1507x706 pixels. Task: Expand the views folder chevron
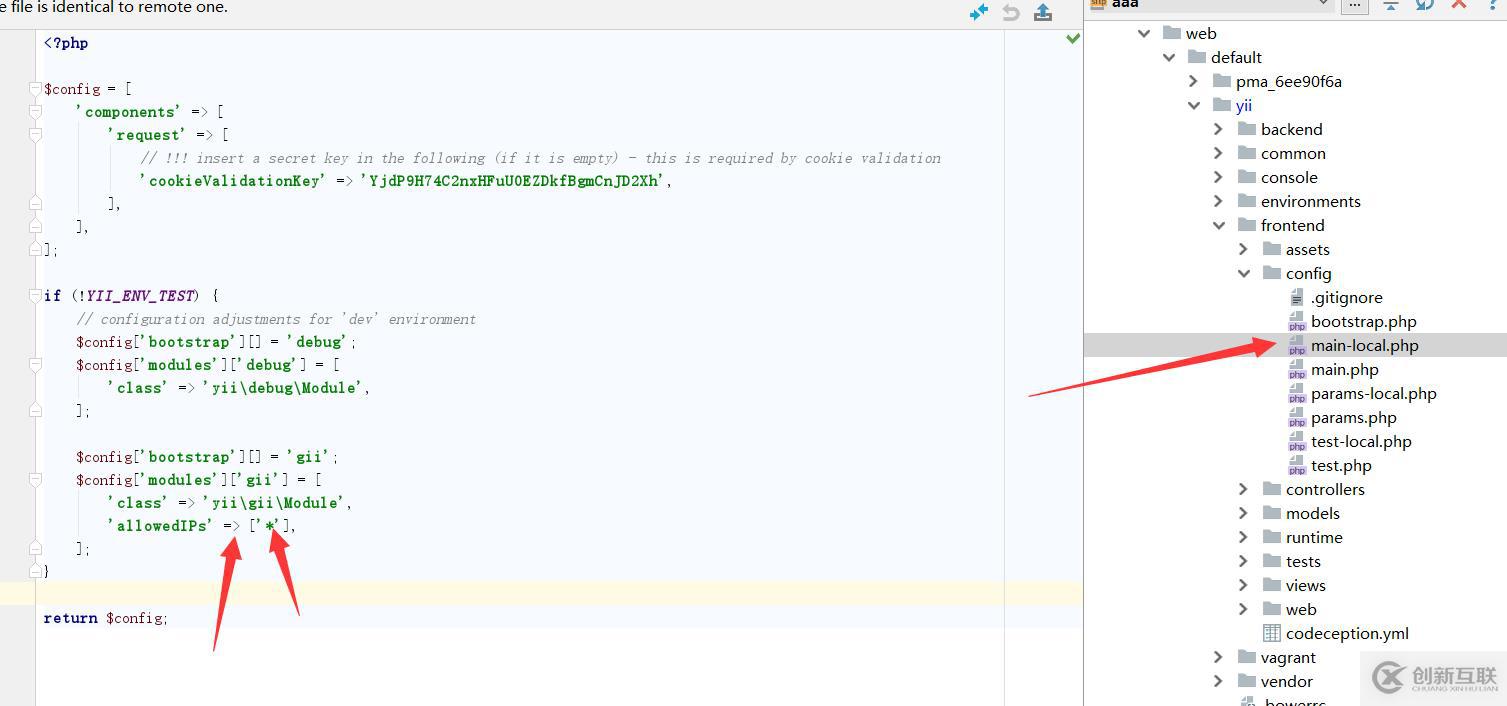point(1244,585)
